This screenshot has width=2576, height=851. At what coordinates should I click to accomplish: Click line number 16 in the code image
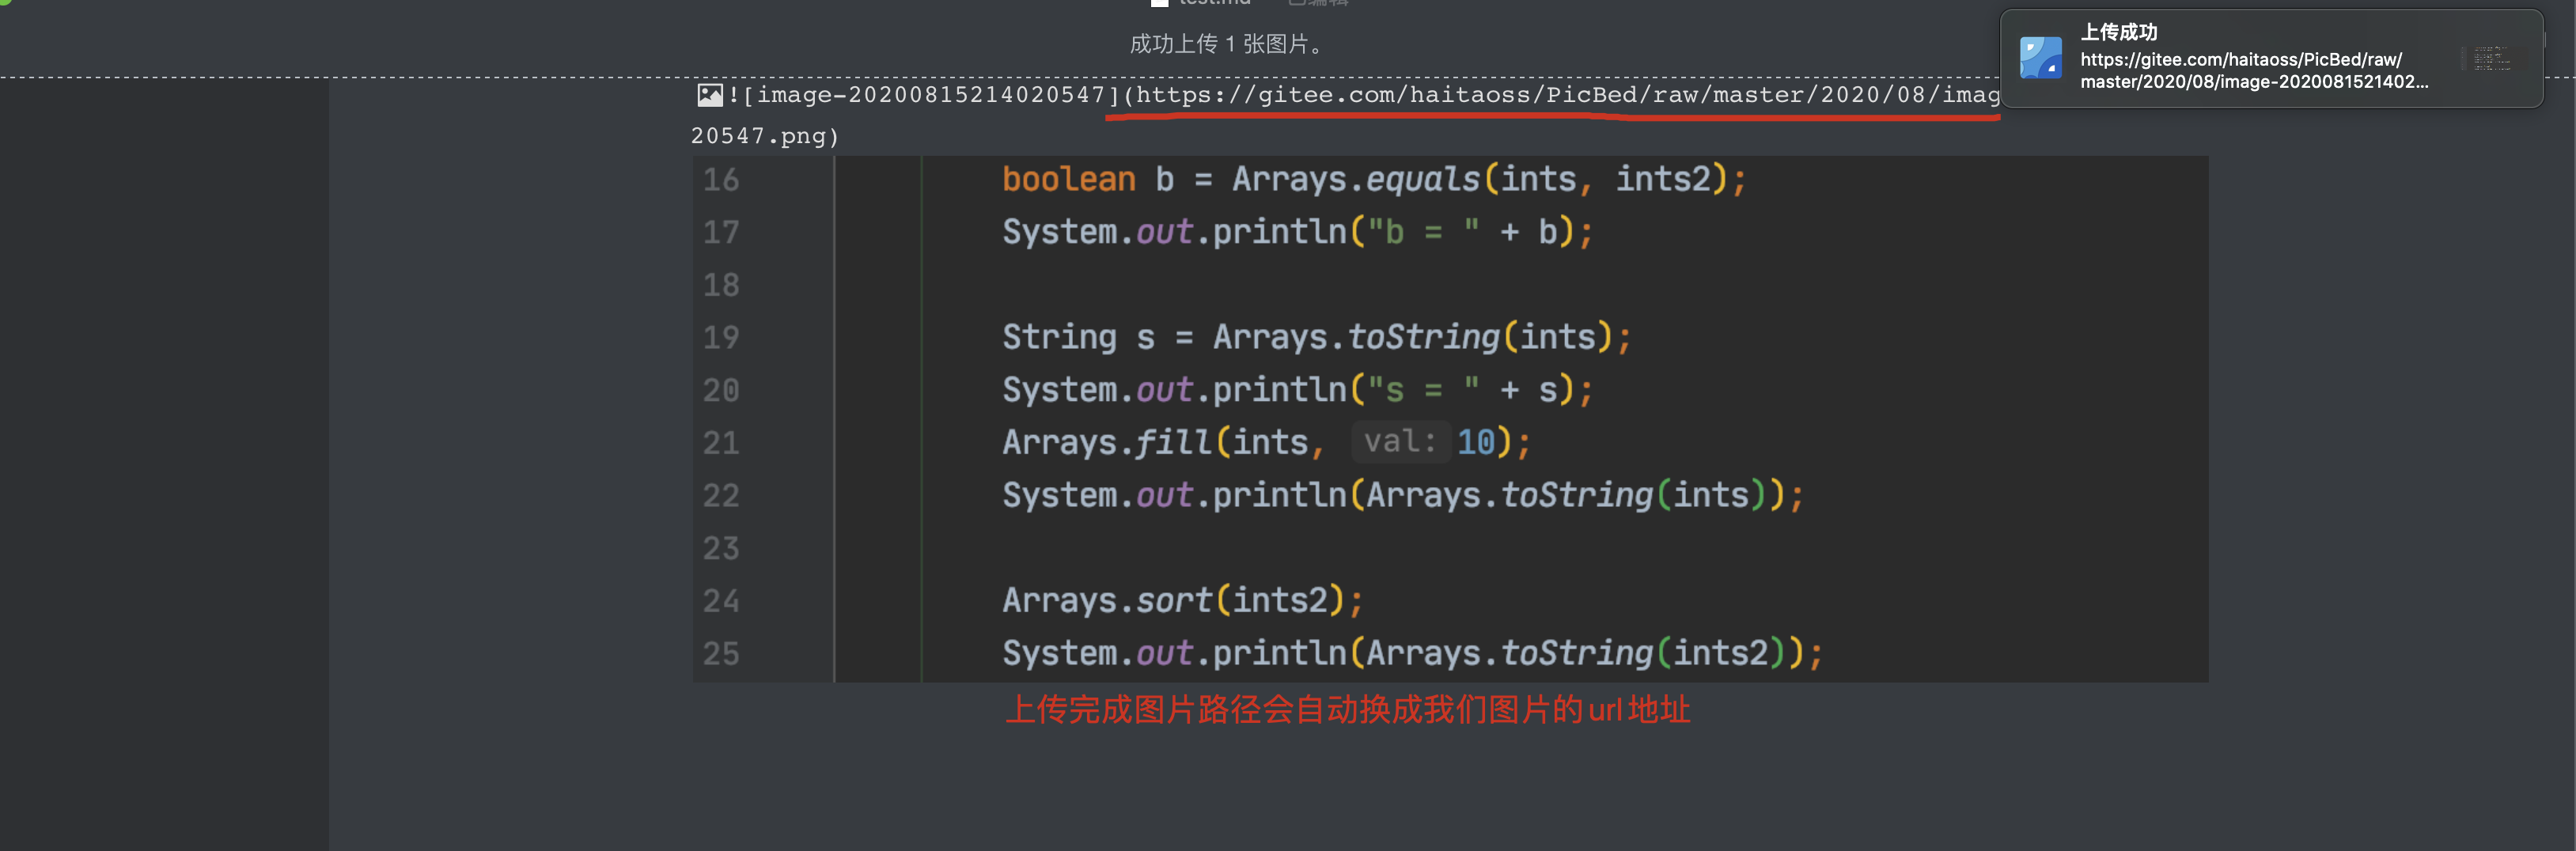point(720,180)
